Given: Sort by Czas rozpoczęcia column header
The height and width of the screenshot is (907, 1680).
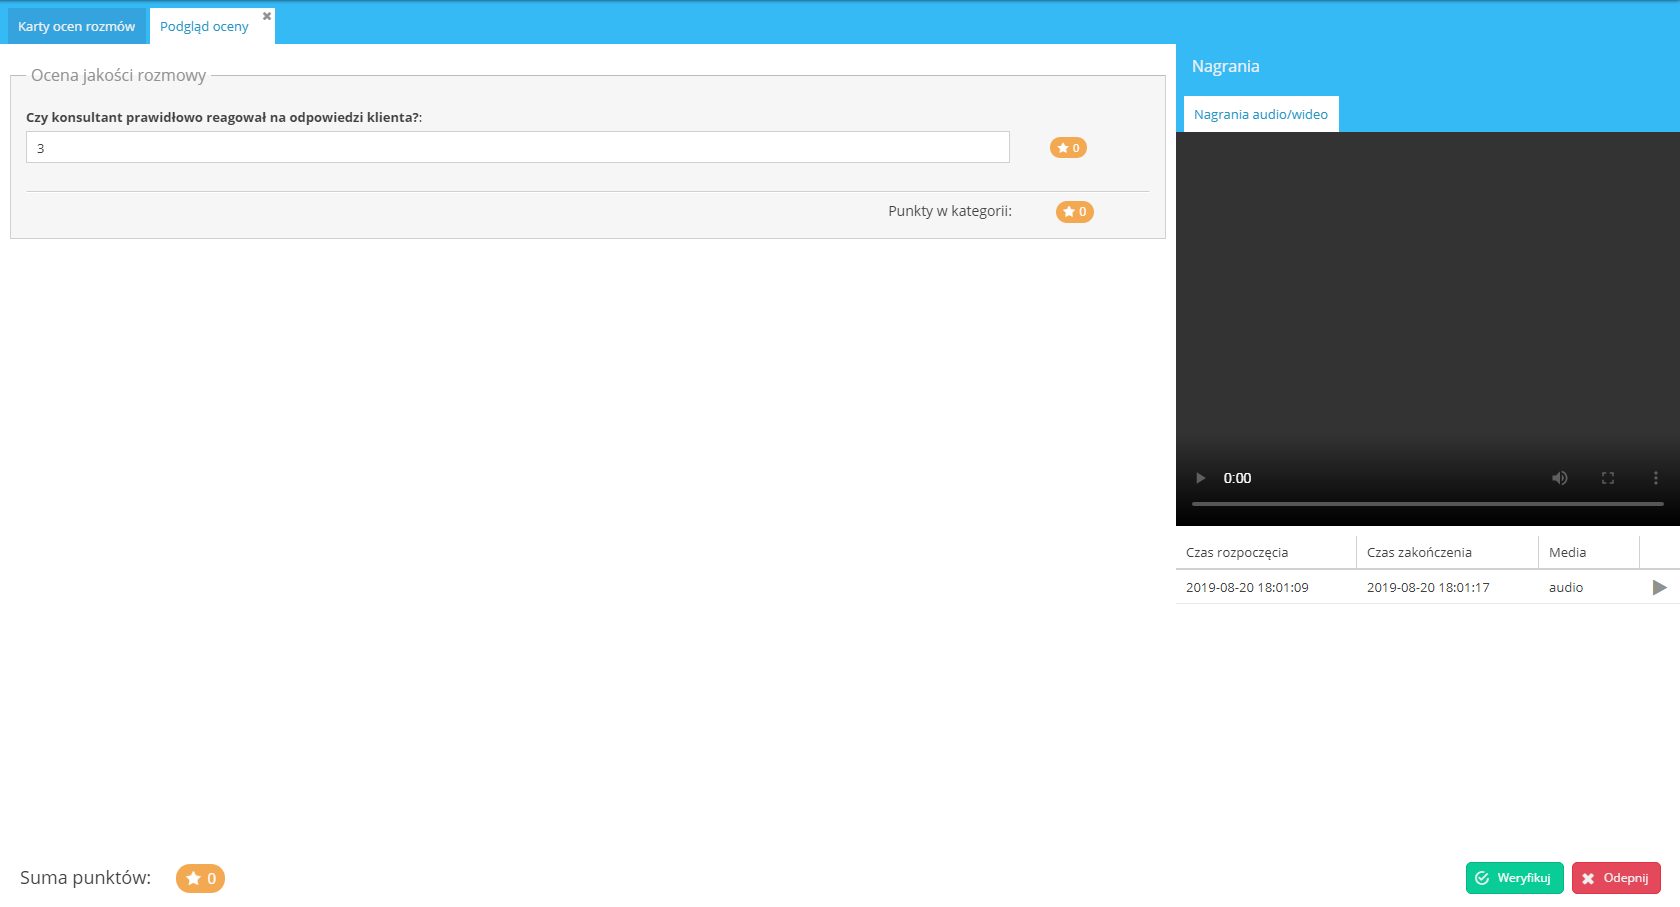Looking at the screenshot, I should (1266, 552).
